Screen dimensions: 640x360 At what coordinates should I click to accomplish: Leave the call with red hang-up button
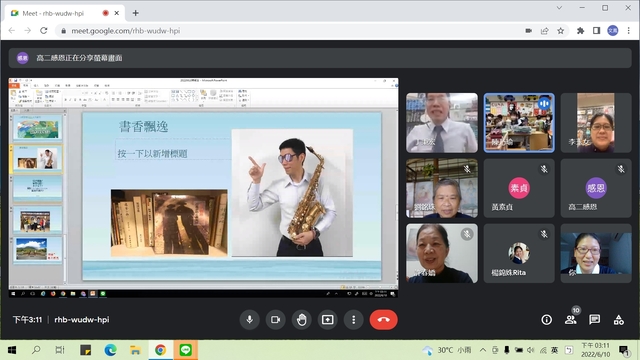(x=383, y=320)
